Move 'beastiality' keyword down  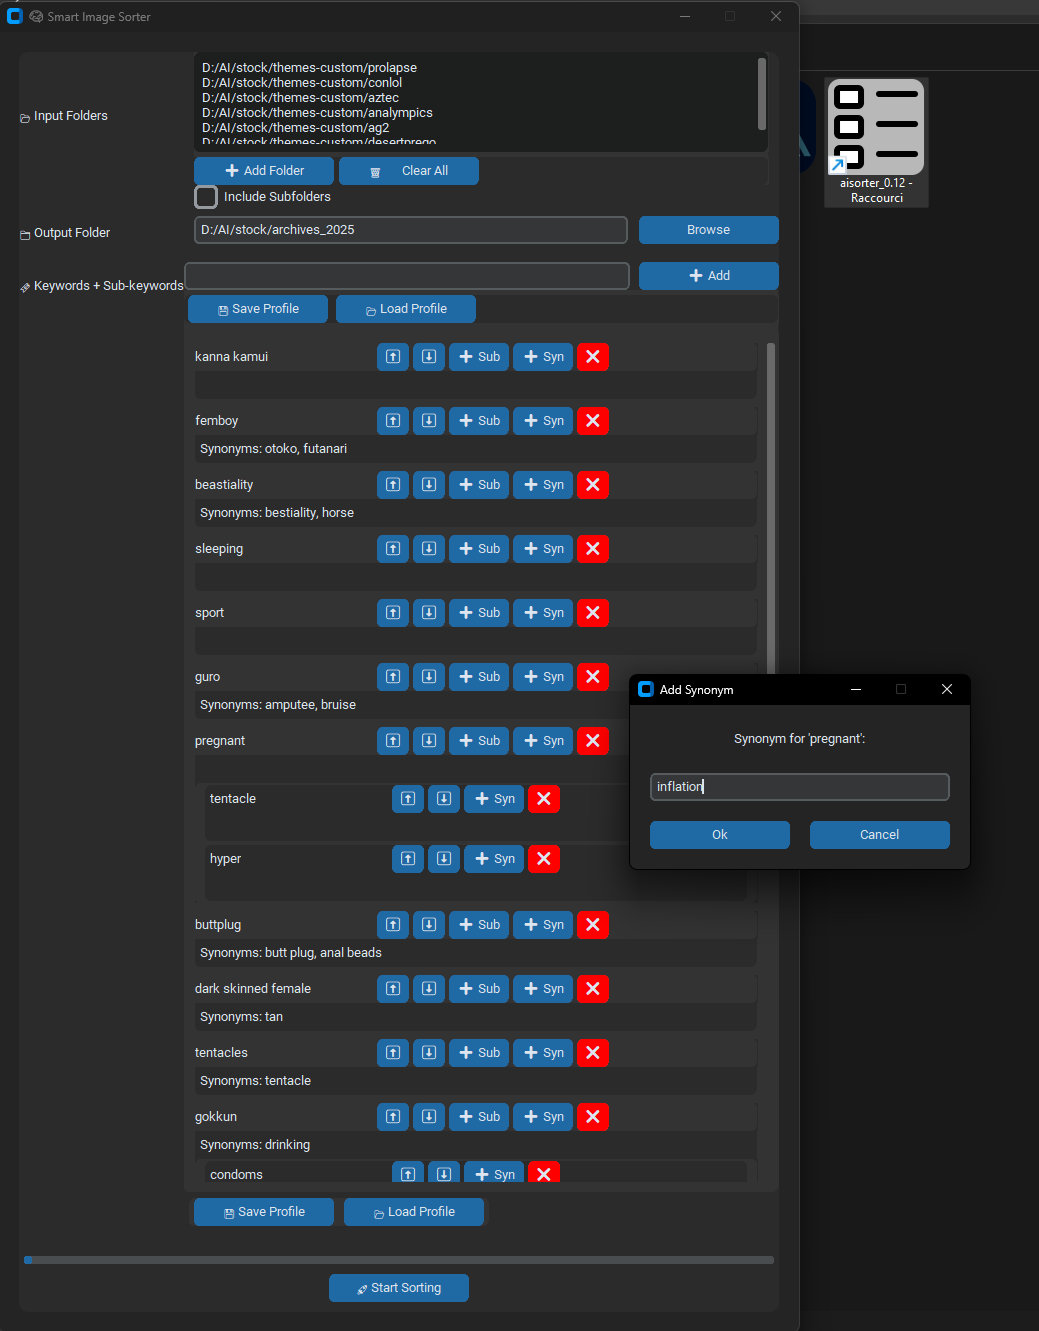pyautogui.click(x=429, y=485)
